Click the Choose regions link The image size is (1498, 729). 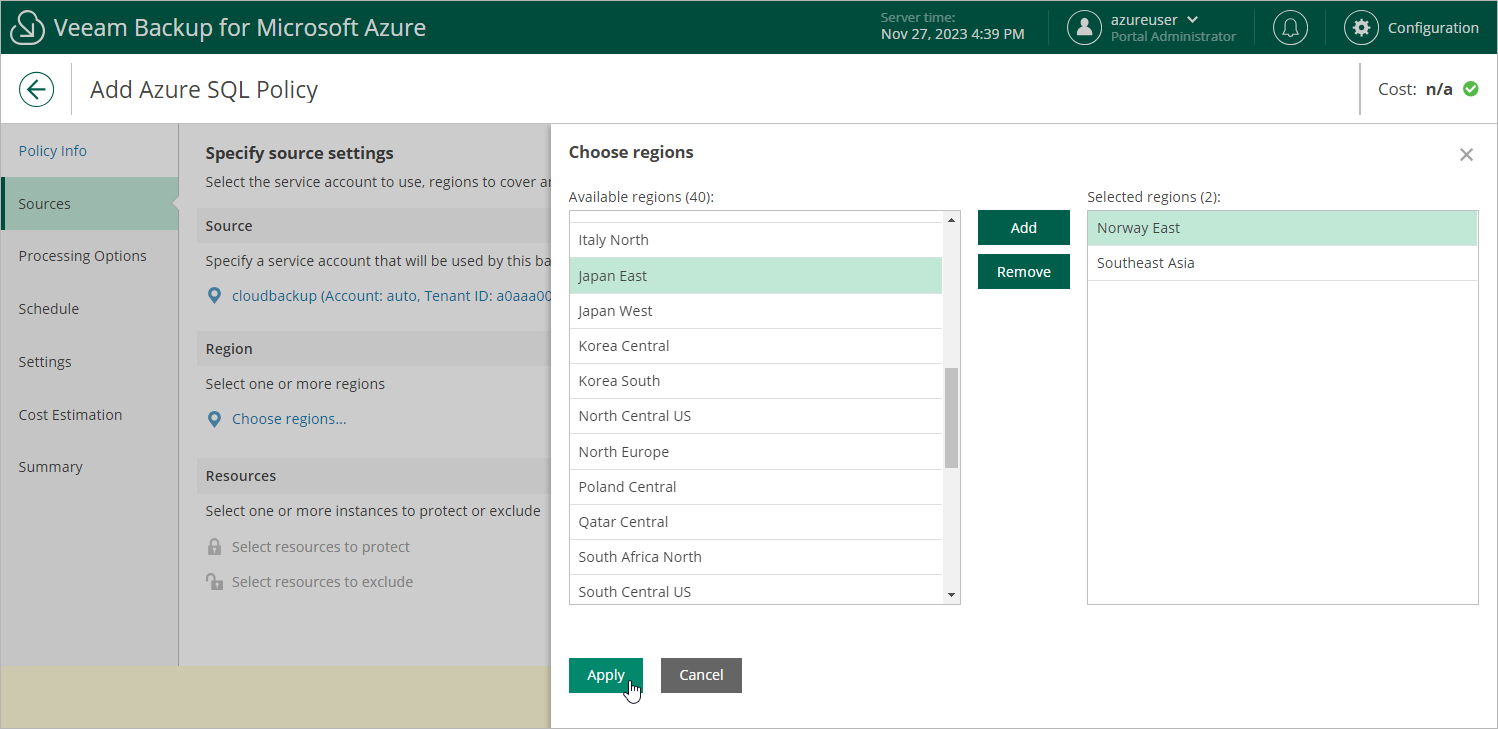tap(289, 419)
